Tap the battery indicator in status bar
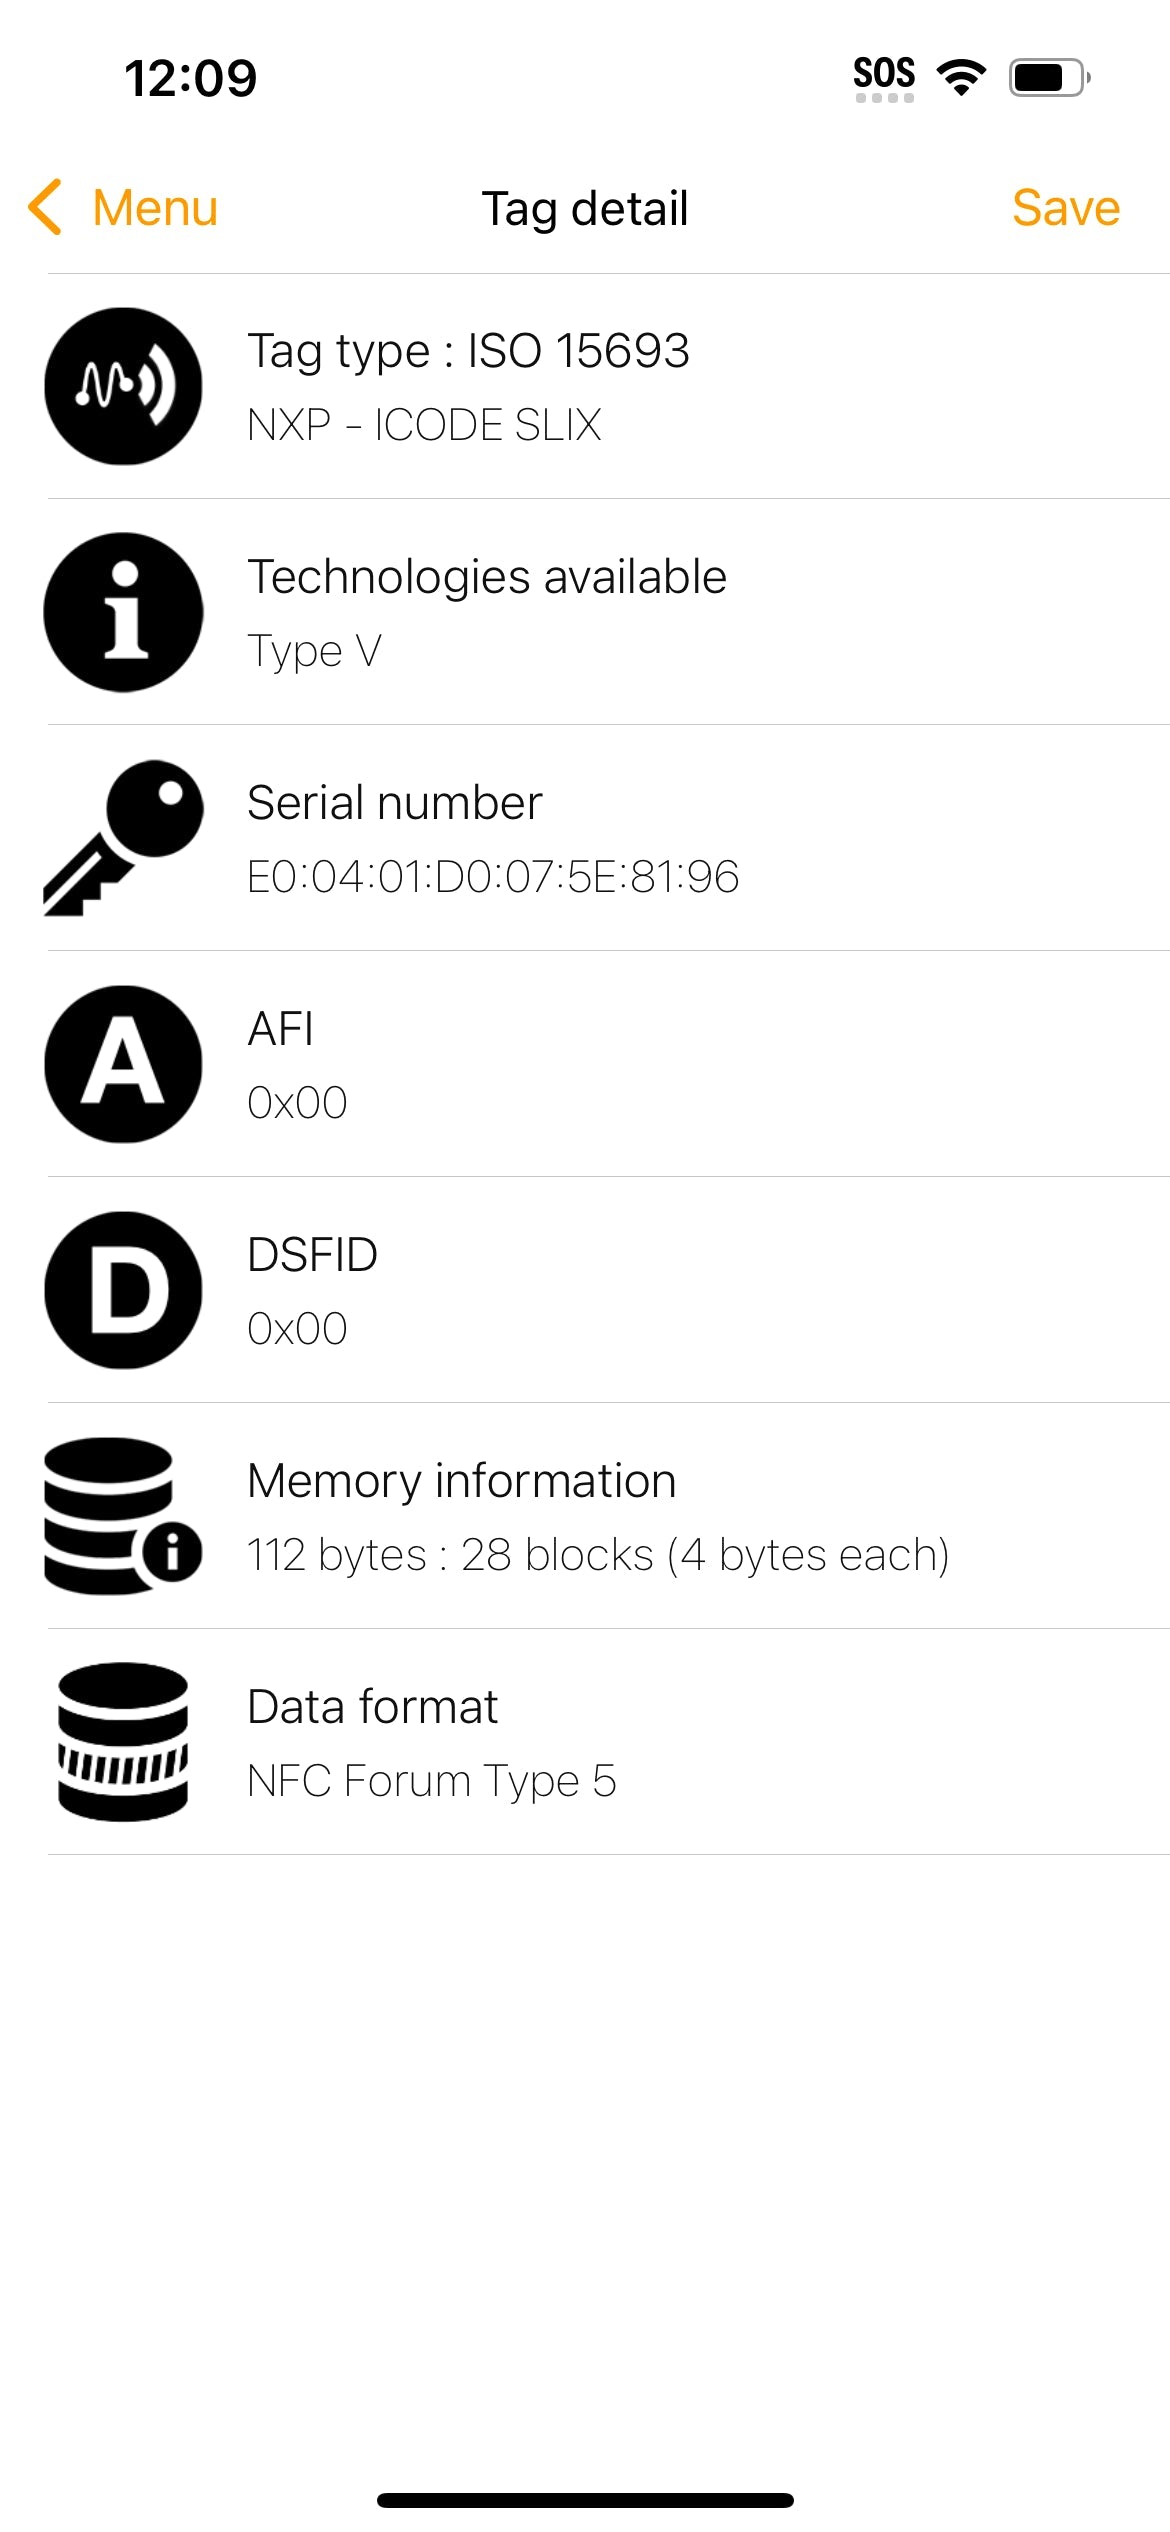The width and height of the screenshot is (1170, 2532). click(1048, 77)
